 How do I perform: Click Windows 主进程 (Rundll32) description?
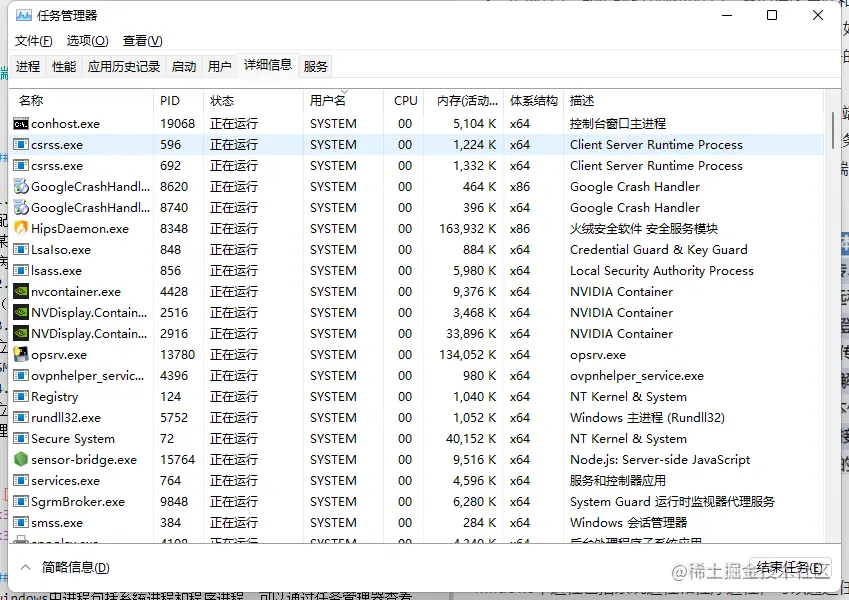click(x=648, y=418)
